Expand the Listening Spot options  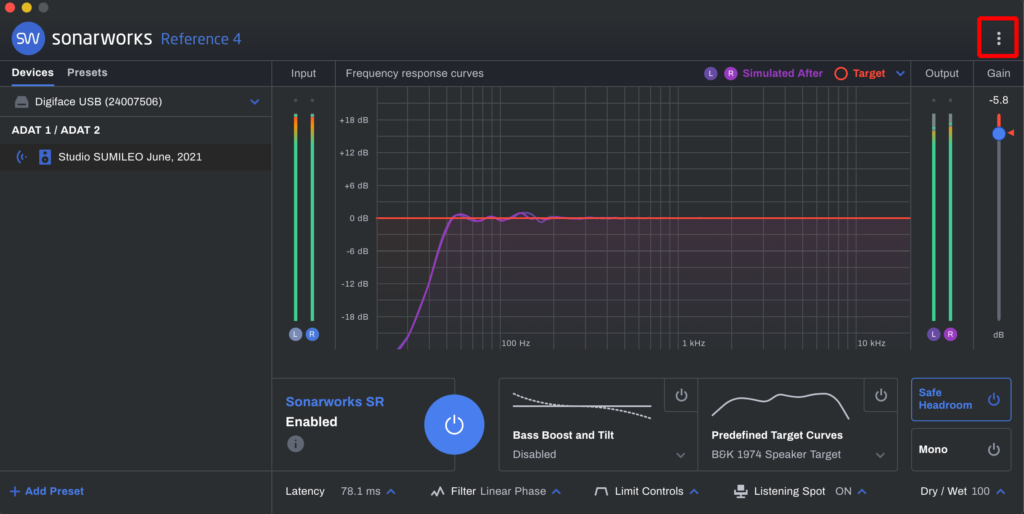click(862, 491)
